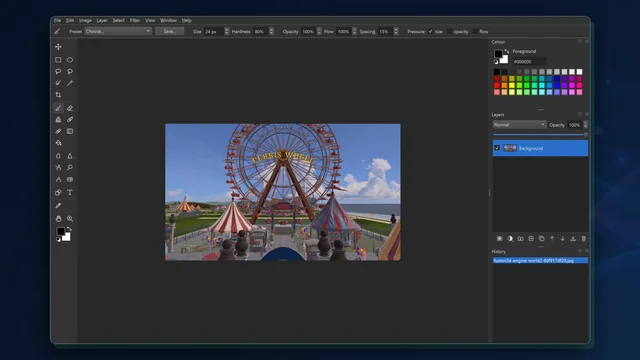Open the Layer menu
Image resolution: width=640 pixels, height=360 pixels.
coord(102,20)
